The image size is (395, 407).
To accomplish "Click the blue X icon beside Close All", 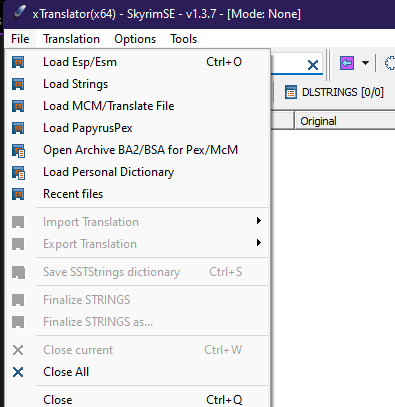I will pos(18,372).
